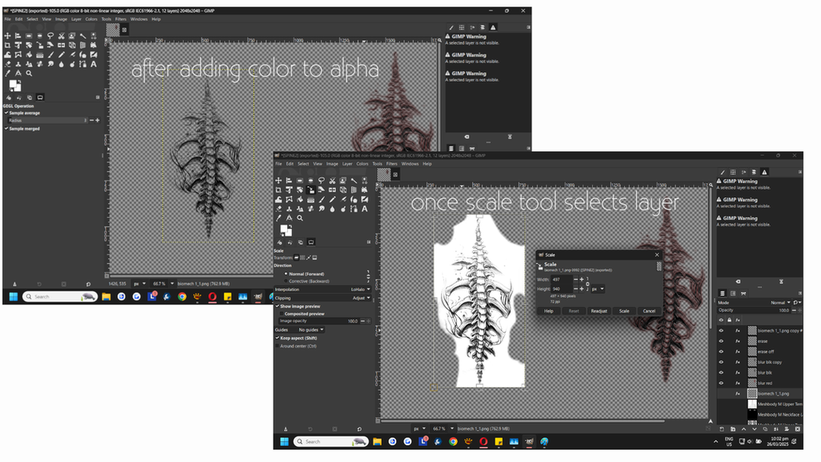Raise layer with up arrow in layers footer

(x=744, y=429)
